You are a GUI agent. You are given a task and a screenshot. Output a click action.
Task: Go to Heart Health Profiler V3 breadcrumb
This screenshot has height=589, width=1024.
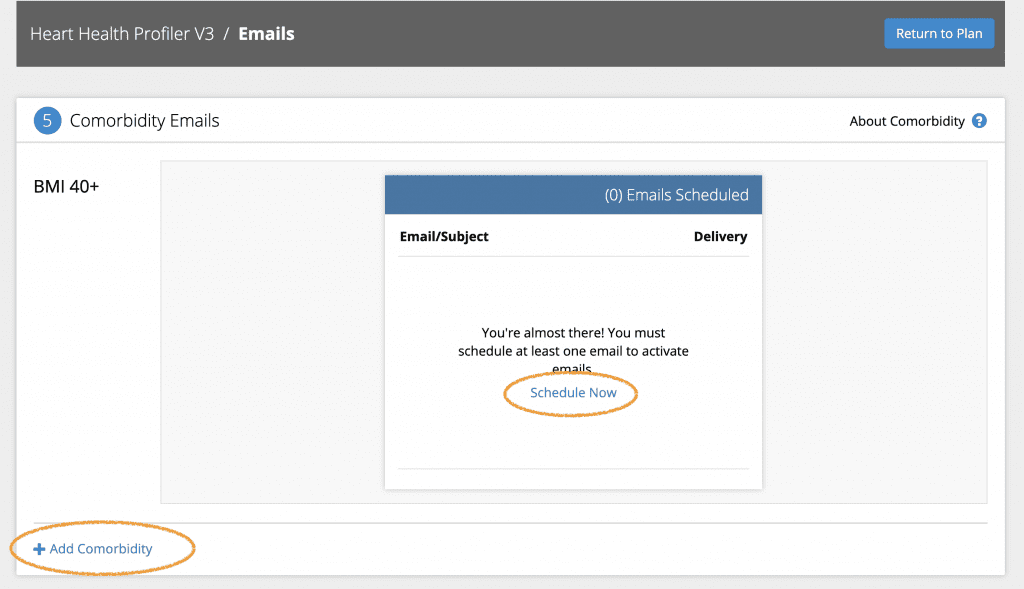point(122,34)
